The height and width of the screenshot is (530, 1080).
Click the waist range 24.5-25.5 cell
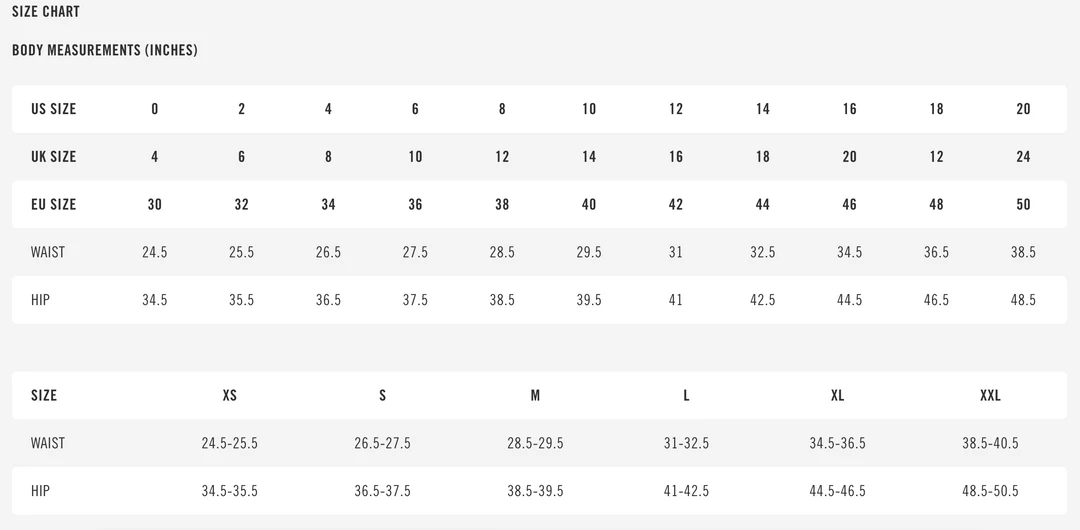coord(230,443)
